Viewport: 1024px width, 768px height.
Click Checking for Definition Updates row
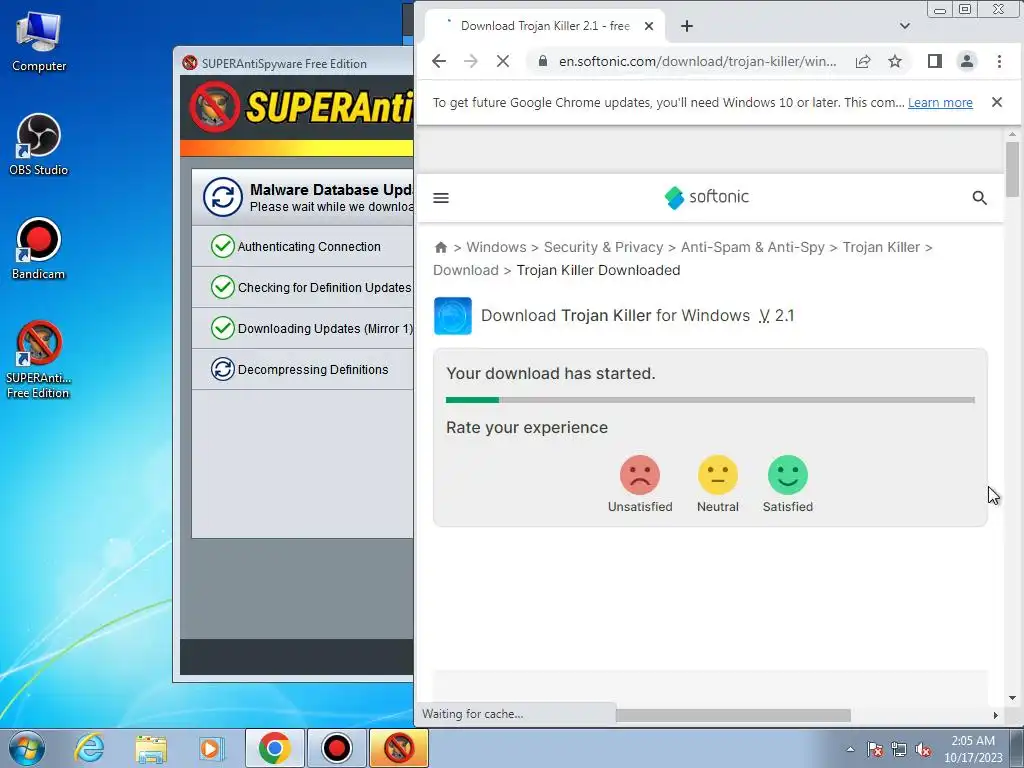(x=302, y=287)
